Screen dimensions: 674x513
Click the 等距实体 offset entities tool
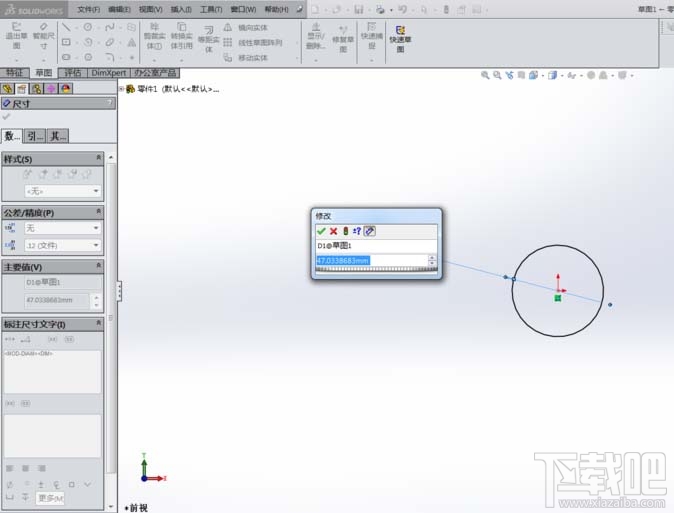208,39
